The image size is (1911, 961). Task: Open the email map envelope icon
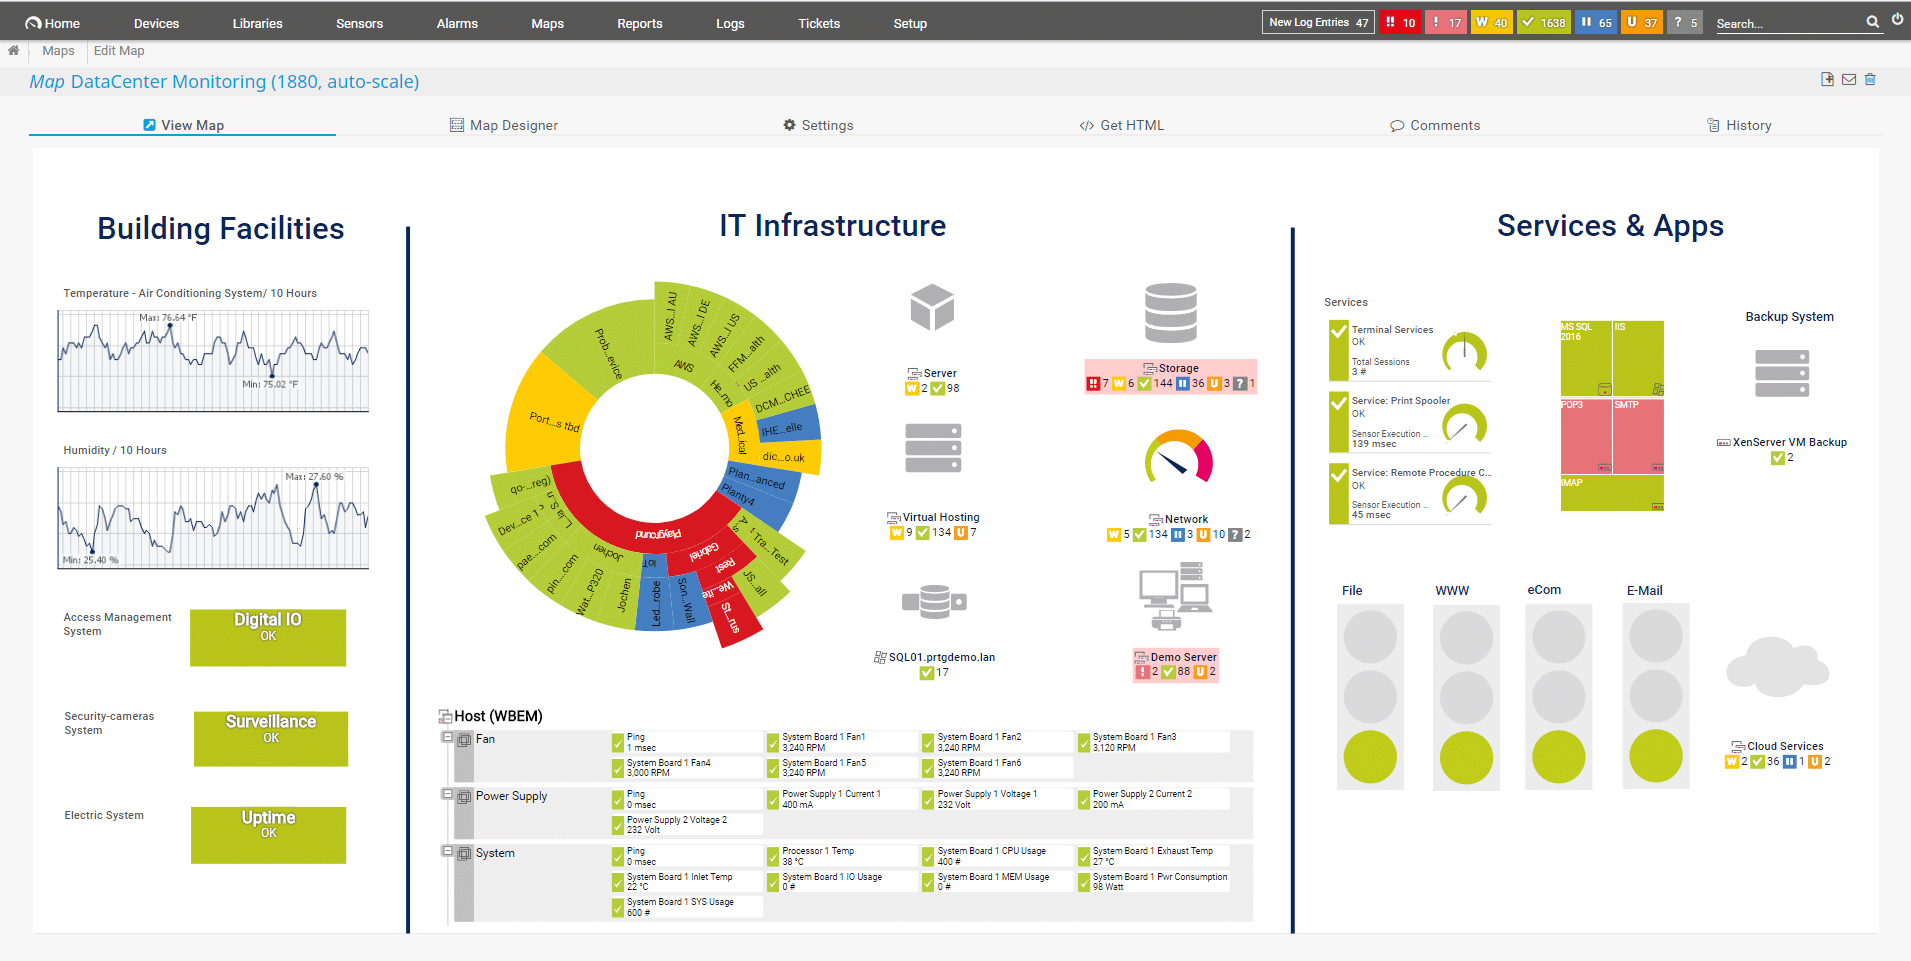1848,79
